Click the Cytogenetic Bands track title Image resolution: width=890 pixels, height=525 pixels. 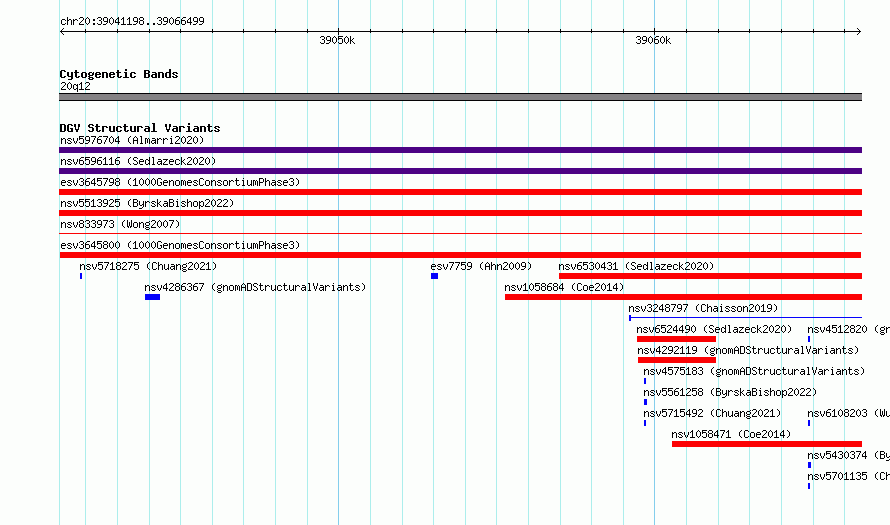coord(119,74)
